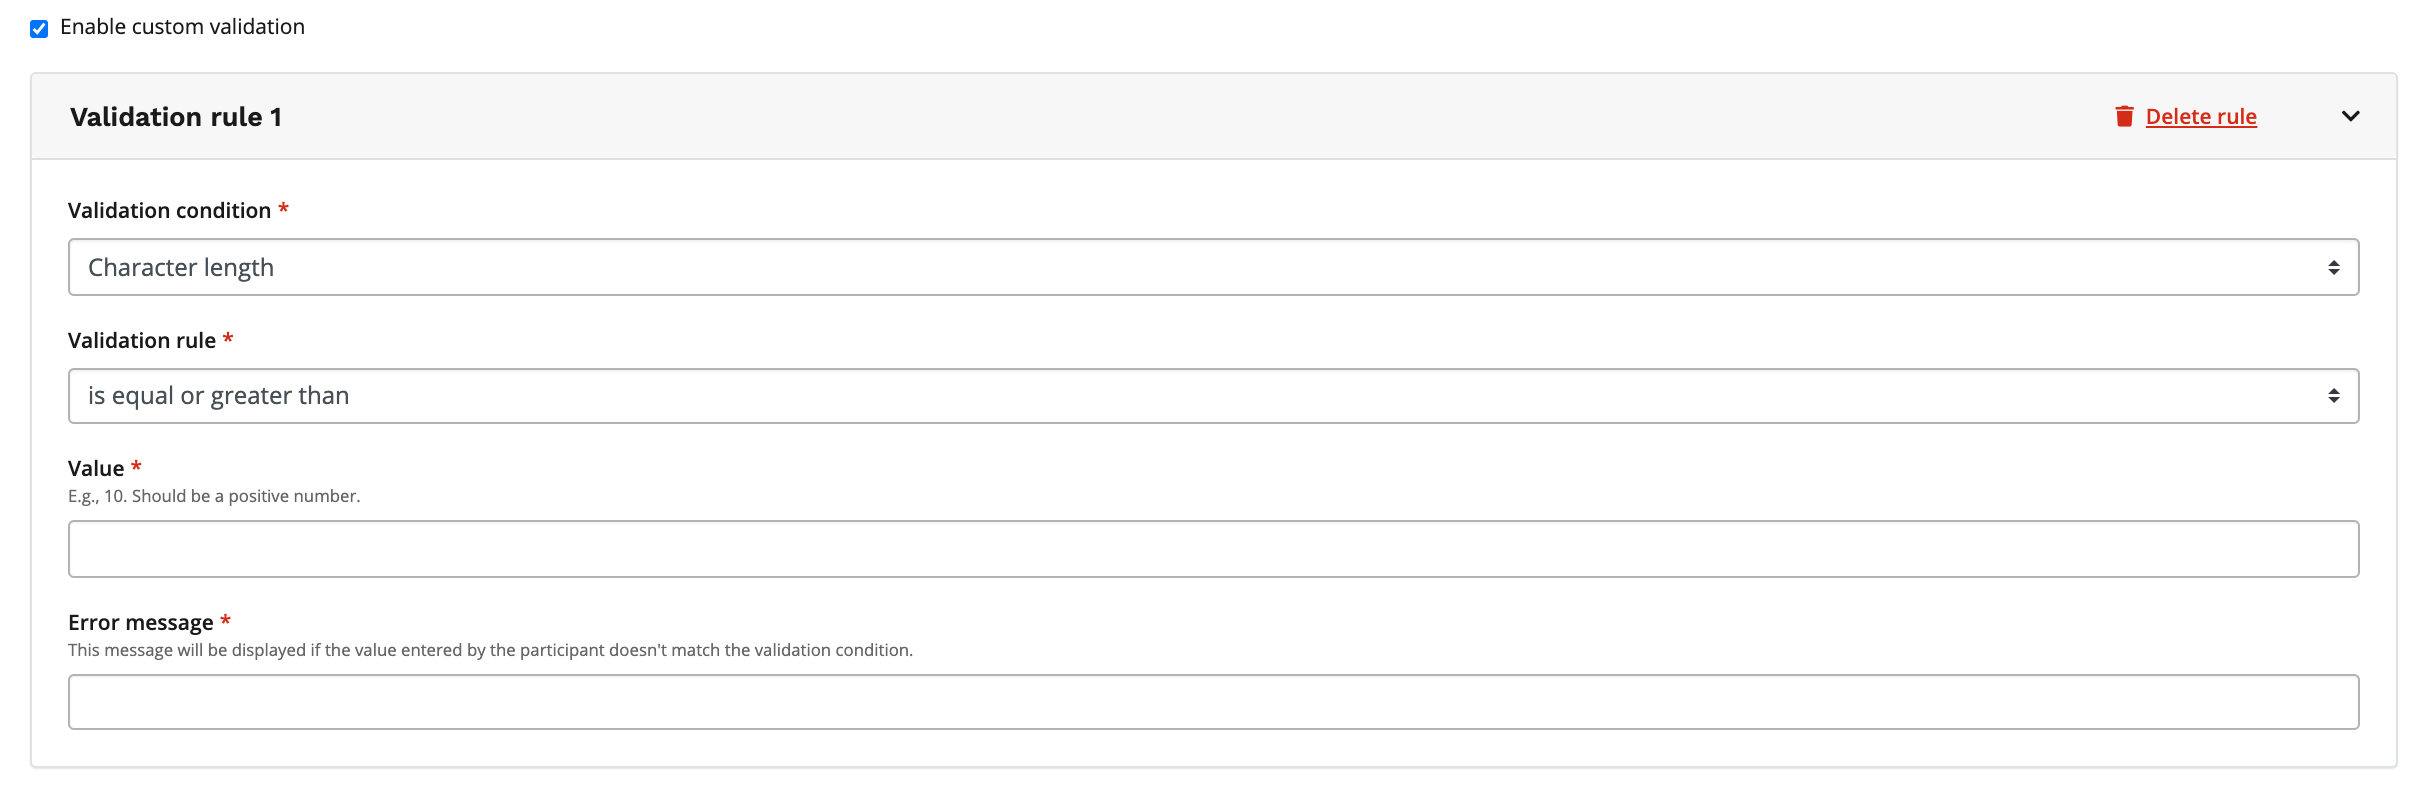Click the red trash can icon
Image resolution: width=2428 pixels, height=786 pixels.
point(2124,117)
